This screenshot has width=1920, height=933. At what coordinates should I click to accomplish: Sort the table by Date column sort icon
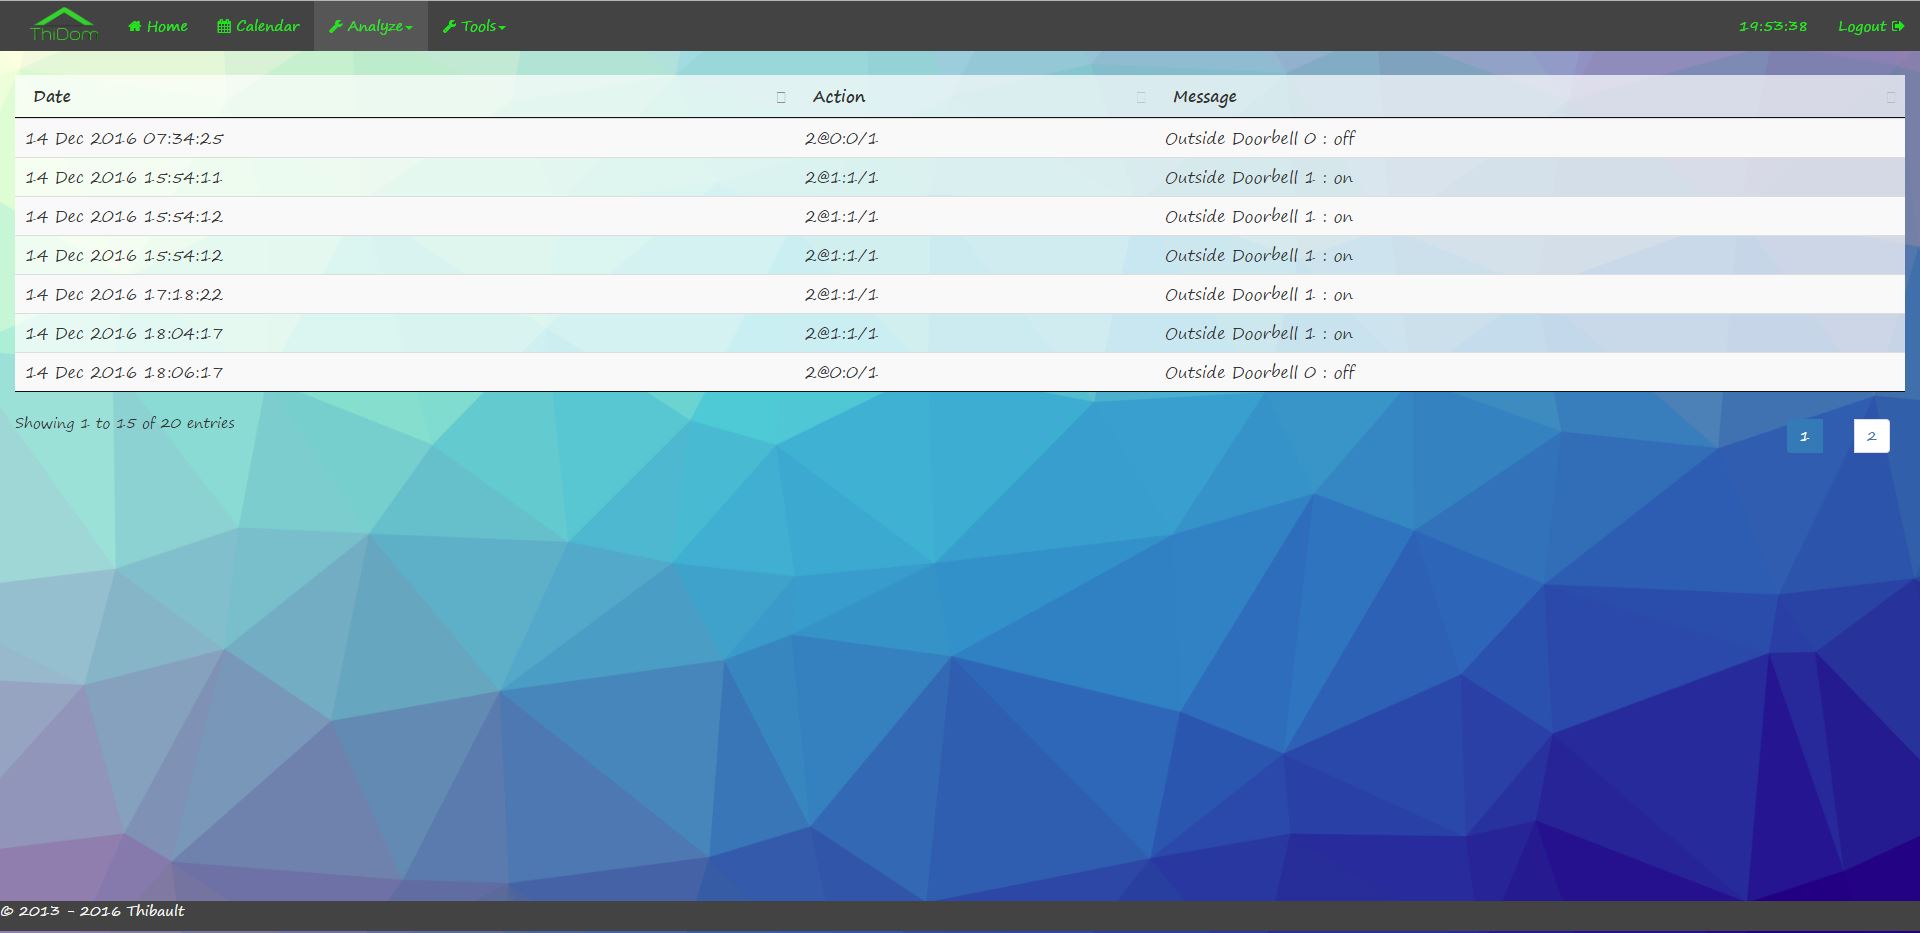coord(781,97)
